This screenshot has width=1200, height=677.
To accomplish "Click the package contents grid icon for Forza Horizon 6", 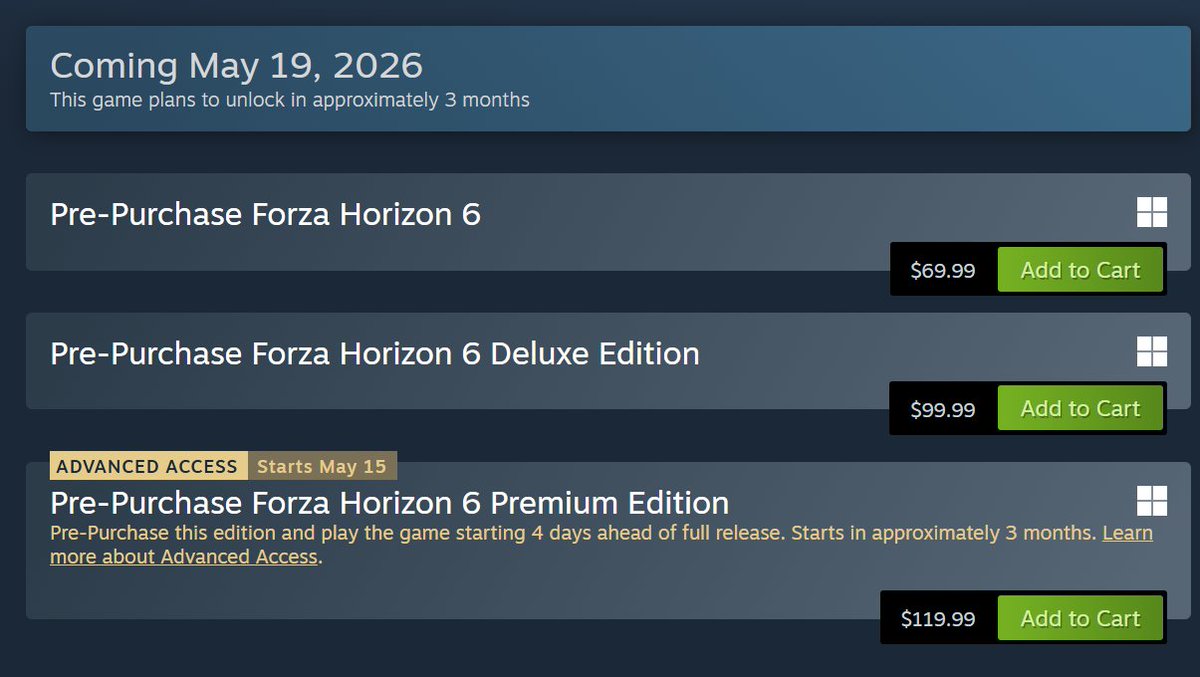I will point(1153,212).
